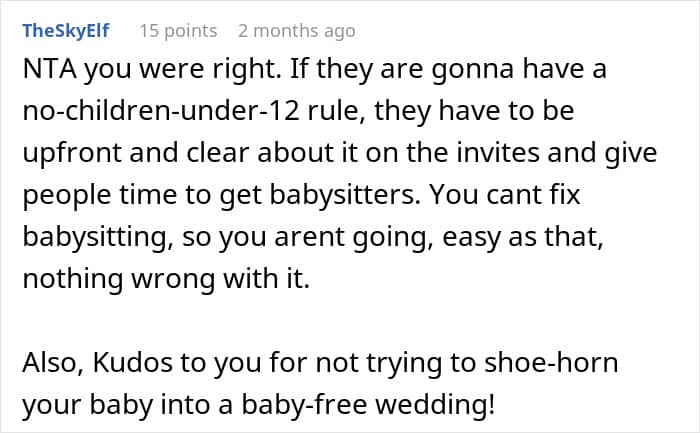Click the word 'upfront' in third line
This screenshot has height=433, width=700.
[x=71, y=153]
